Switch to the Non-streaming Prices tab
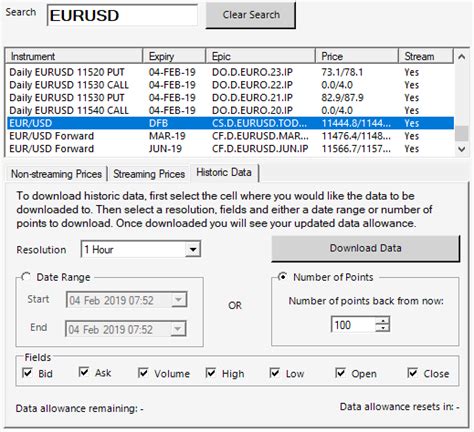The width and height of the screenshot is (474, 432). coord(56,174)
